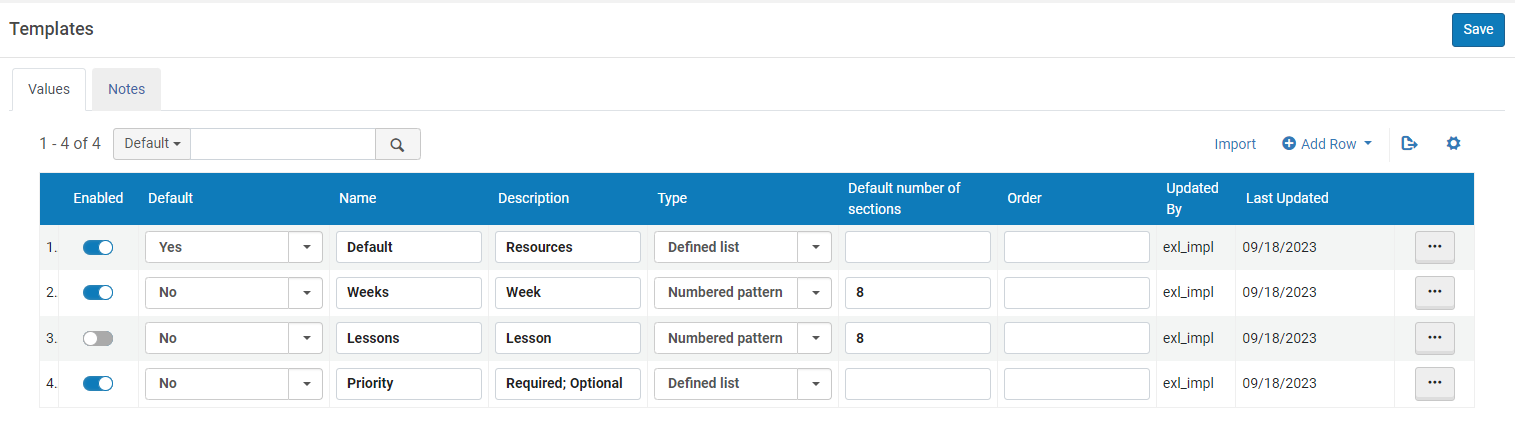This screenshot has height=423, width=1515.
Task: Edit the Name field containing Weeks
Action: pos(409,292)
